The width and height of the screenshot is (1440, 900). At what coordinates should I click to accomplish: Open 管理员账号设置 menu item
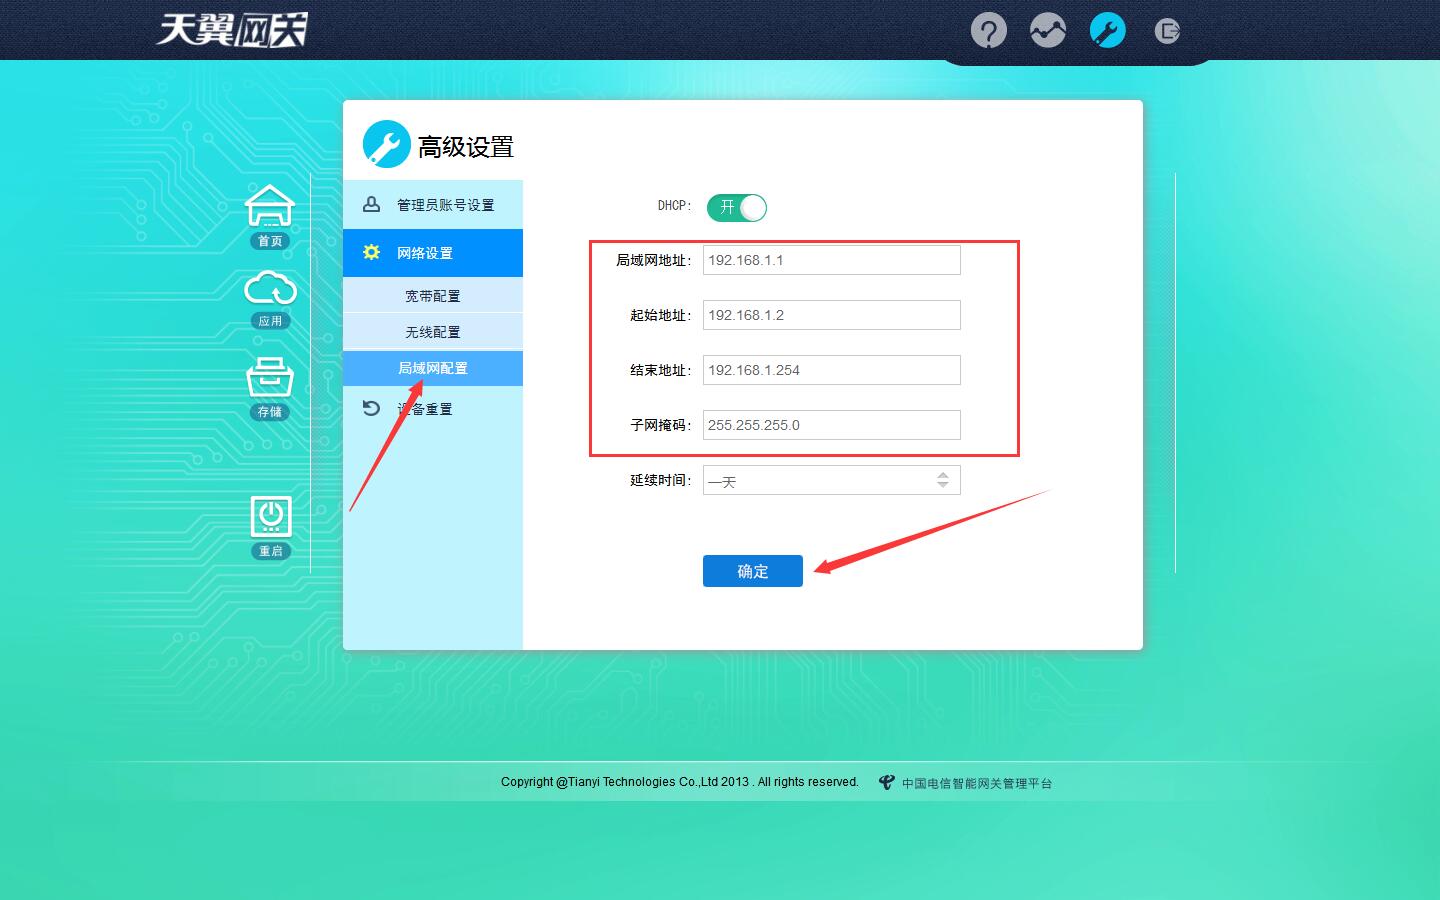pos(433,204)
